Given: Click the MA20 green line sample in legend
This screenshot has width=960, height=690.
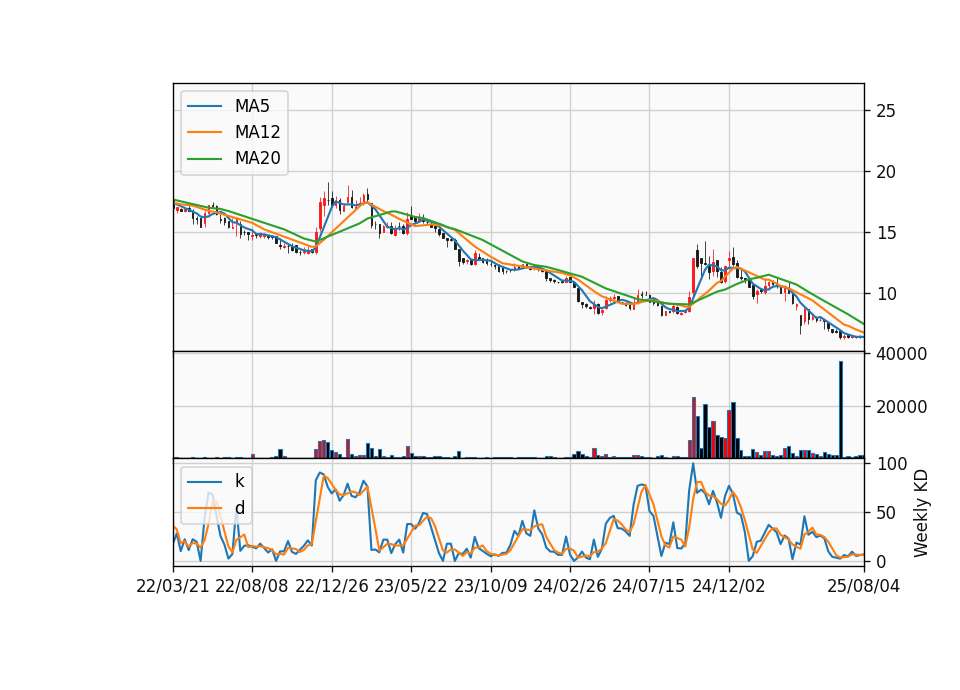Looking at the screenshot, I should point(204,158).
